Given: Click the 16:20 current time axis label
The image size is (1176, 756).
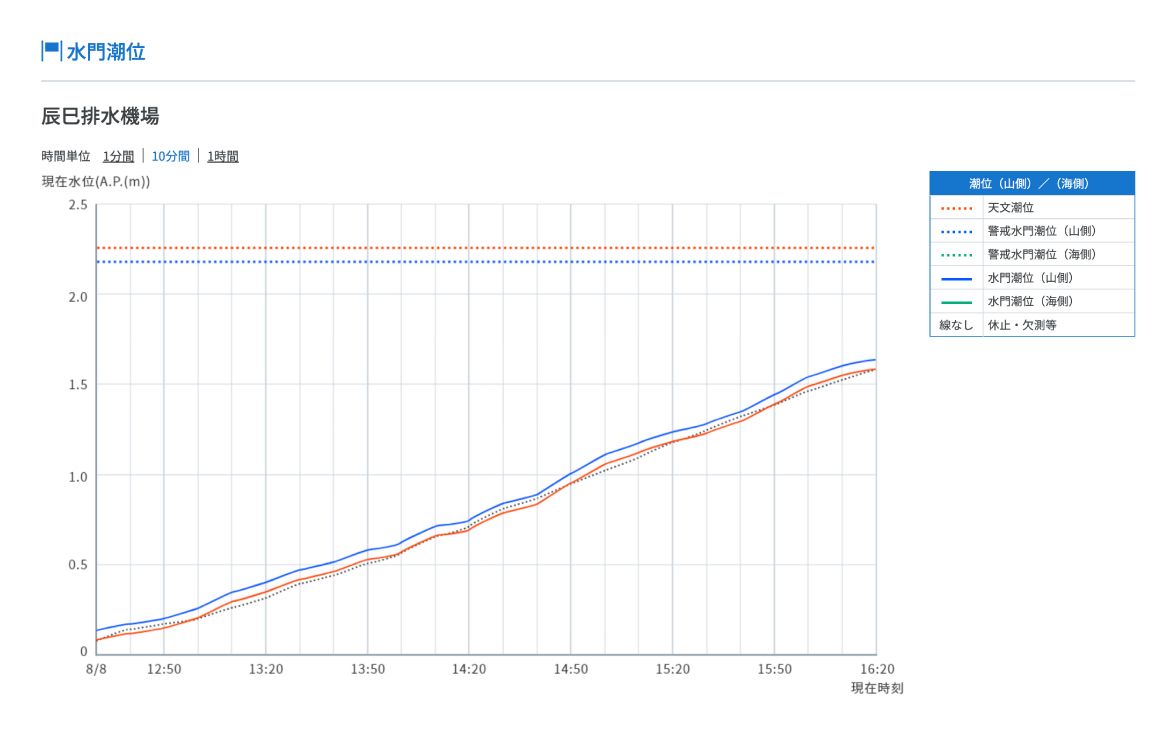Looking at the screenshot, I should 877,669.
